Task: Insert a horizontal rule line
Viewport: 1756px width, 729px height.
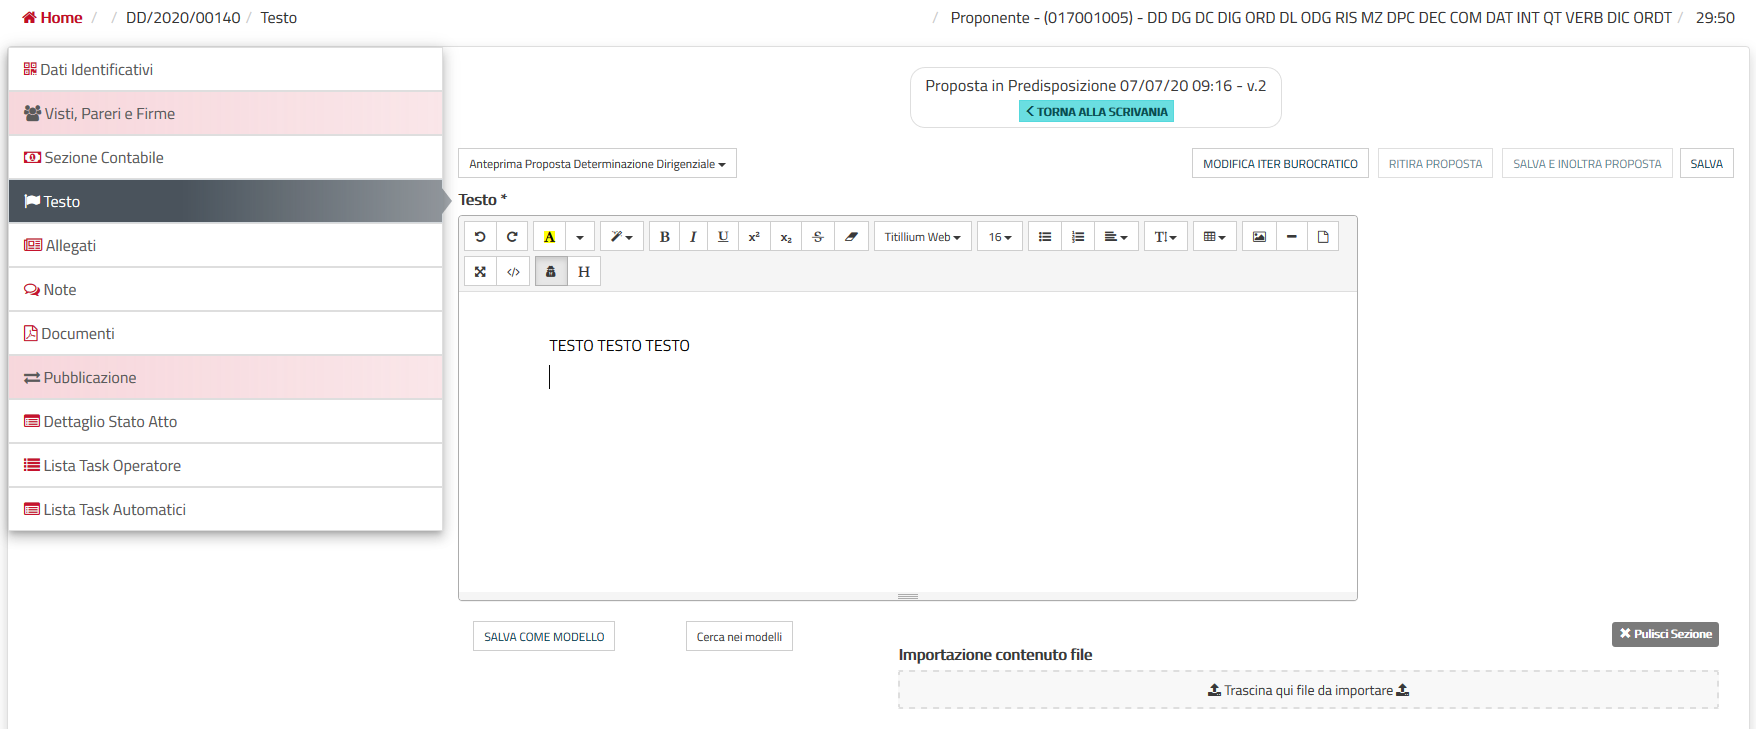Action: coord(1291,237)
